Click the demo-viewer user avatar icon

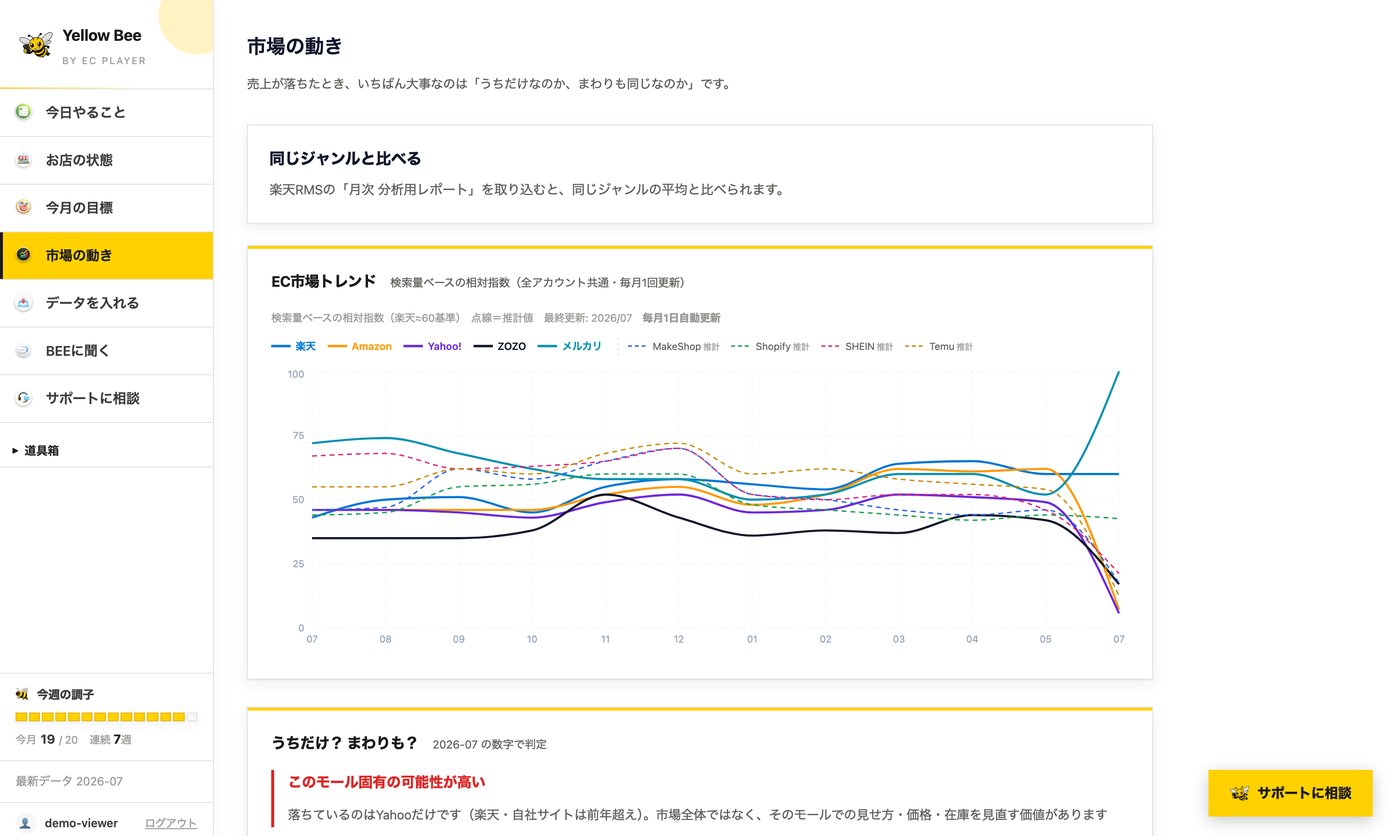[26, 823]
